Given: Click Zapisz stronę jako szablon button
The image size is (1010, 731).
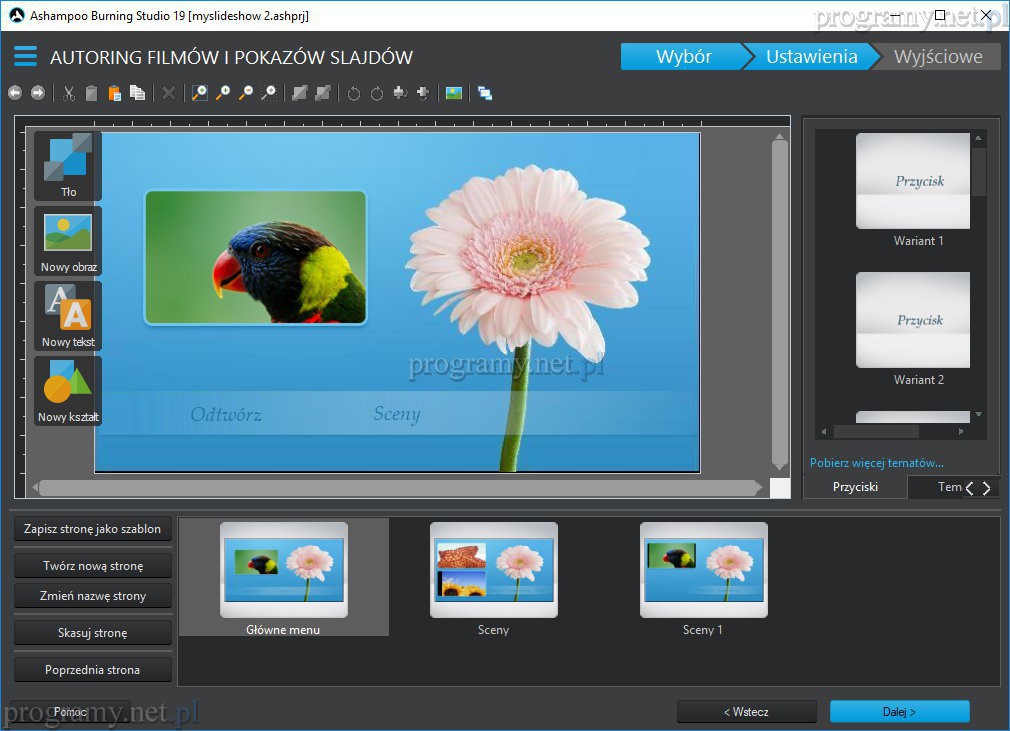Looking at the screenshot, I should click(x=93, y=529).
